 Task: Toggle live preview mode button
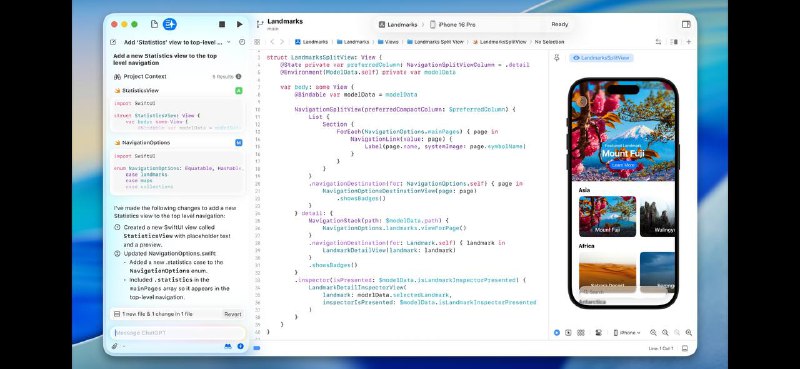tap(557, 332)
